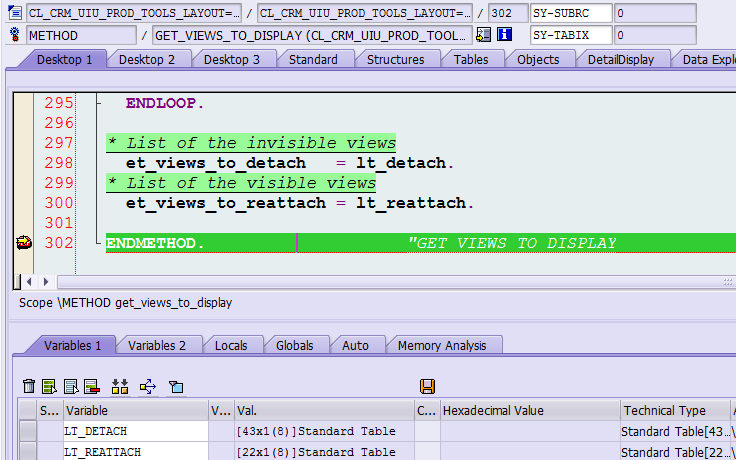Image resolution: width=736 pixels, height=460 pixels.
Task: Click the trash icon to delete variables
Action: click(x=29, y=386)
